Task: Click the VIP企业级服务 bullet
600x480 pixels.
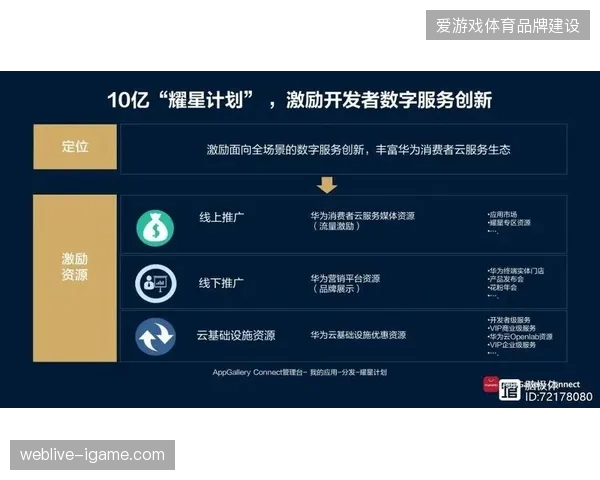Action: coord(512,345)
